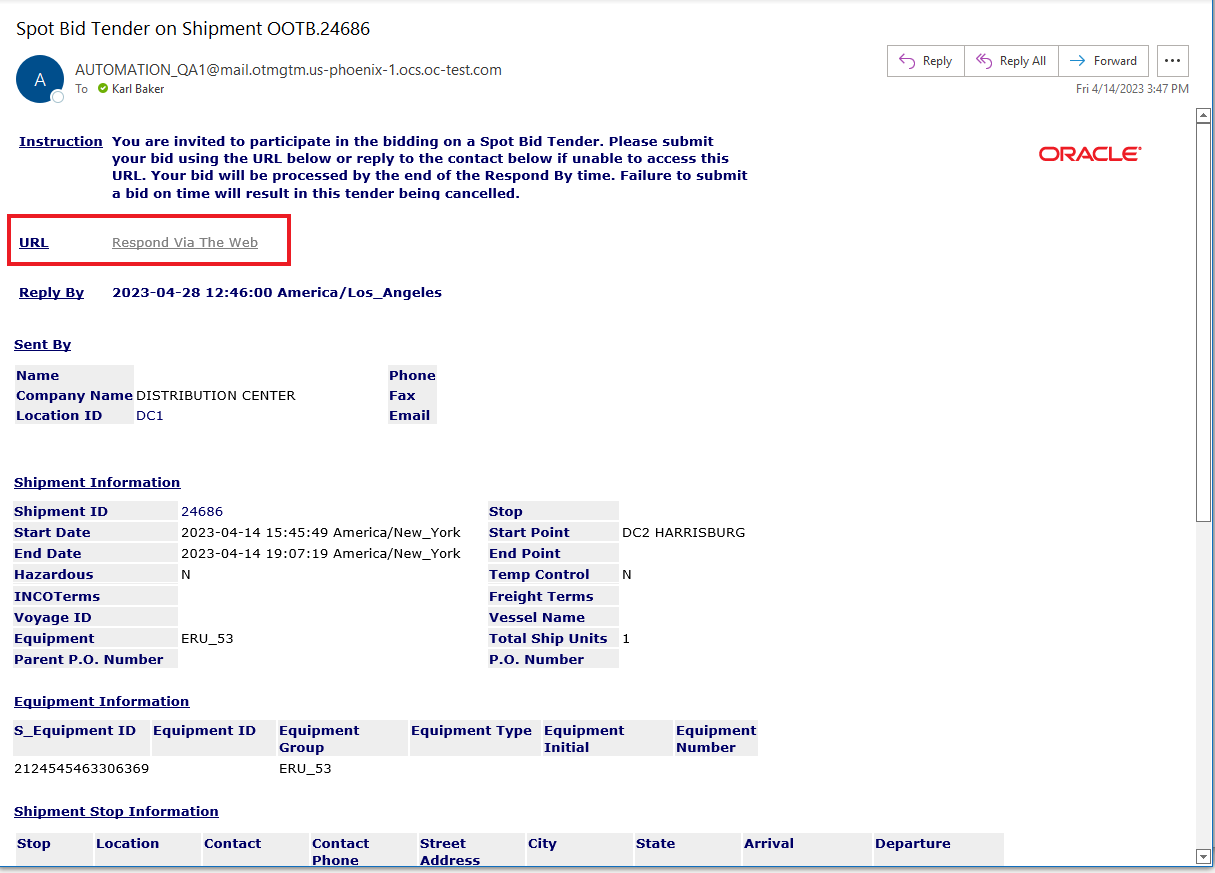This screenshot has height=873, width=1215.
Task: Click the sender avatar circle 'A'
Action: [40, 80]
